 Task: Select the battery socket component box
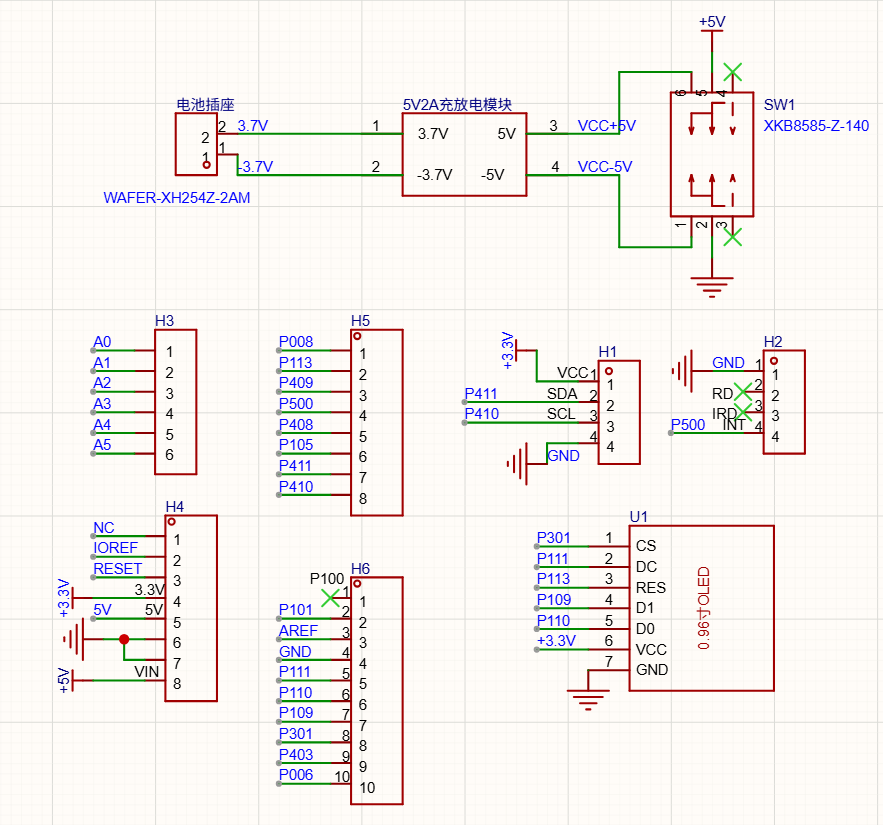coord(196,144)
